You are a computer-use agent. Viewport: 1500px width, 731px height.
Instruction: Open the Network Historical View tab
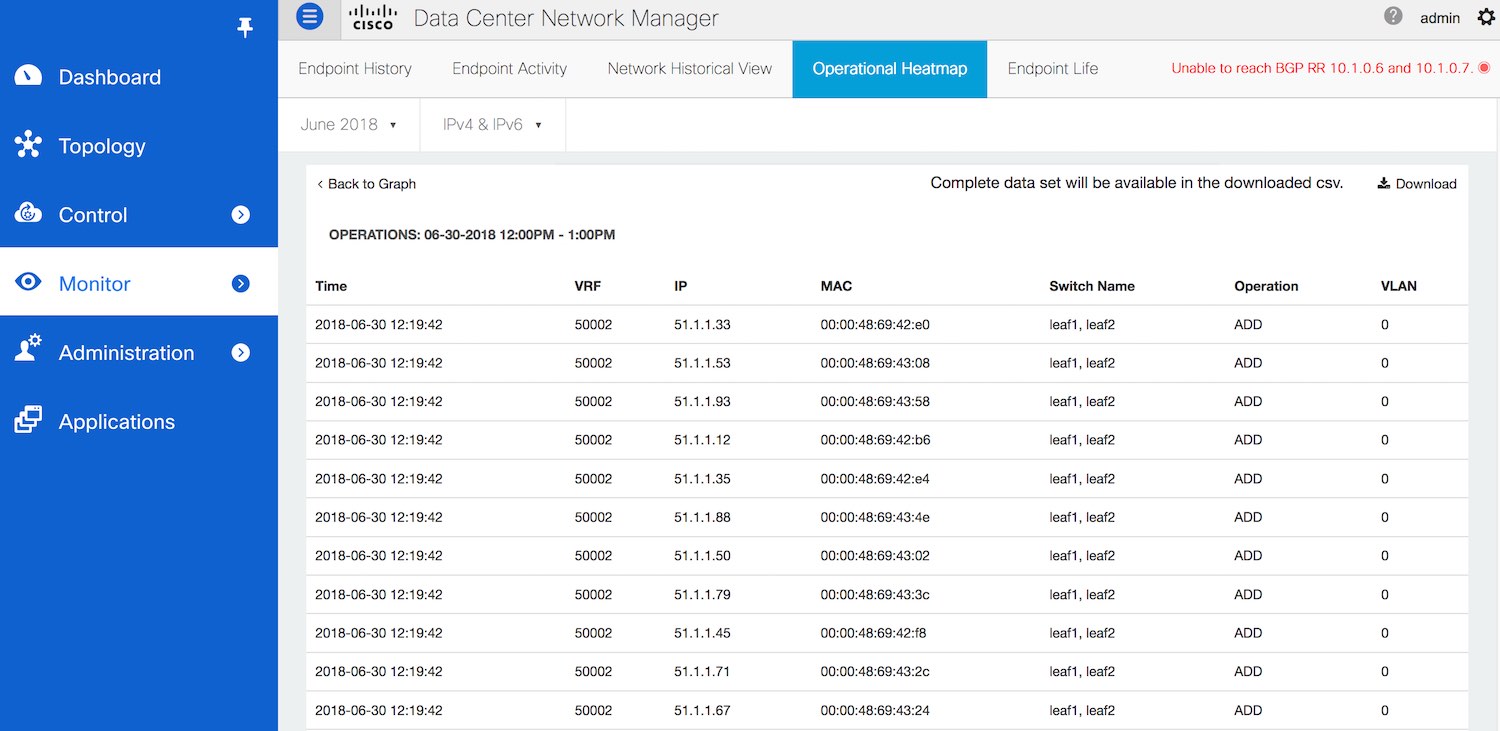tap(689, 69)
